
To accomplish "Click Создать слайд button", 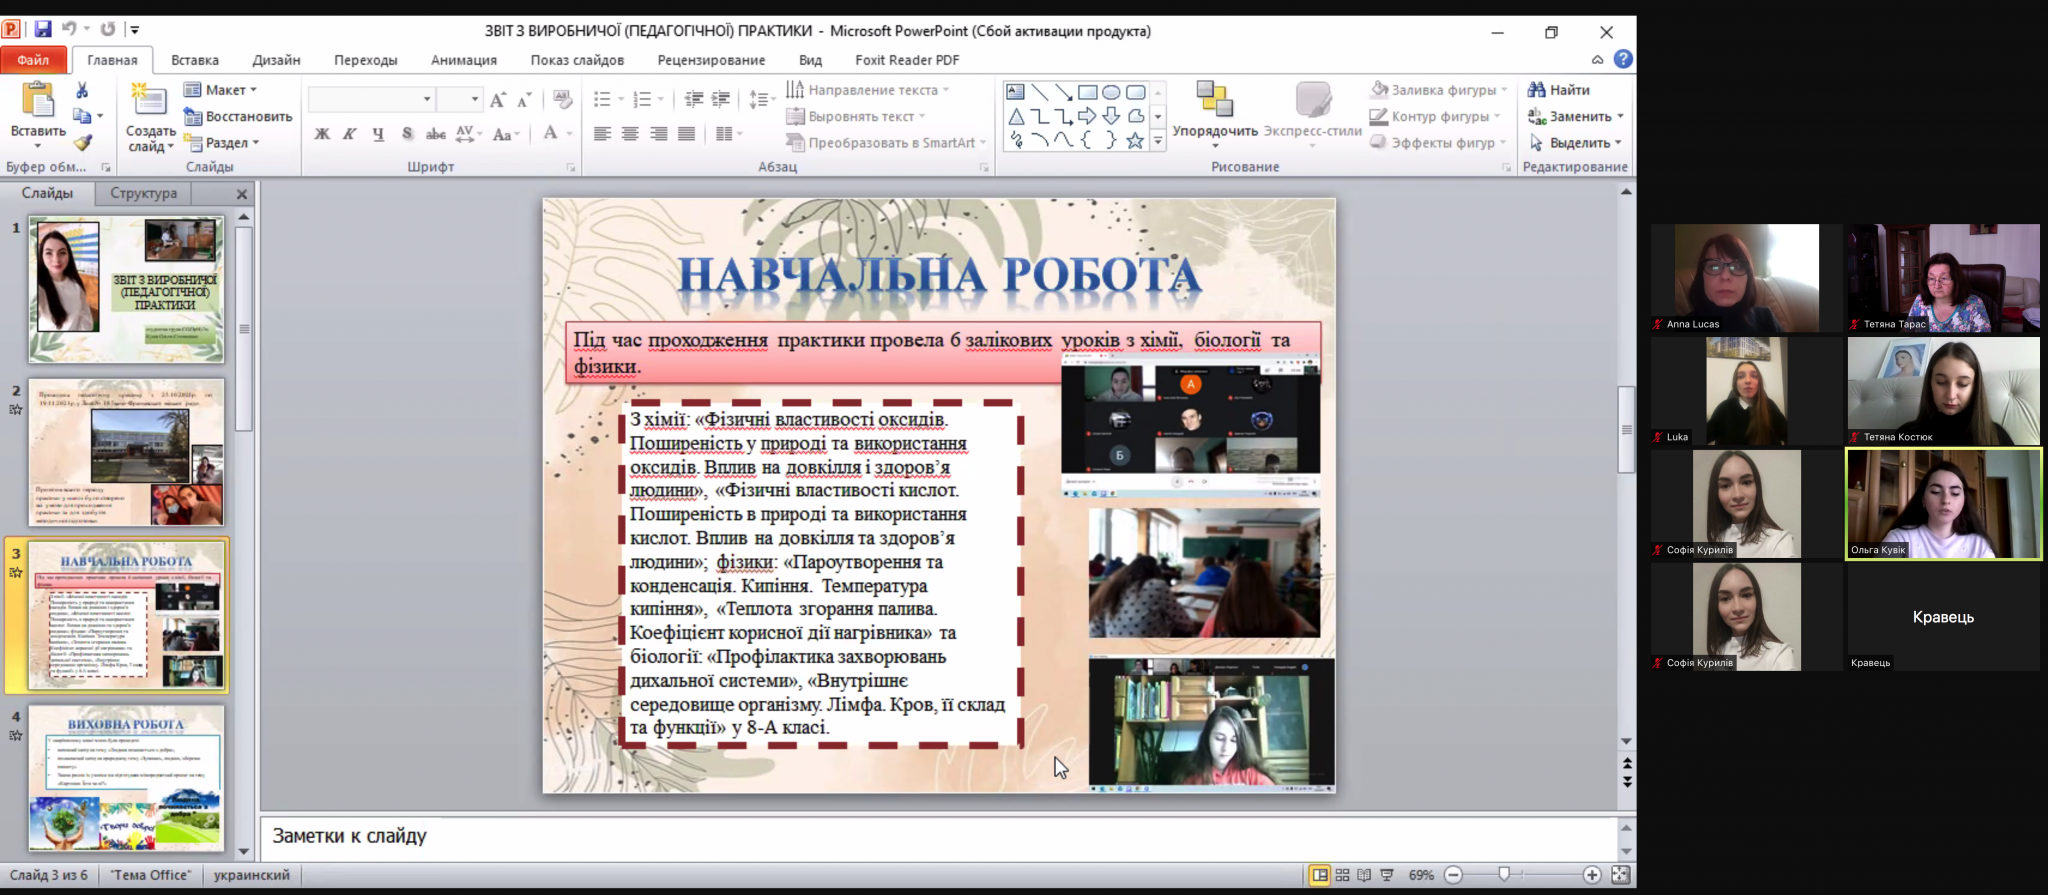I will point(150,118).
